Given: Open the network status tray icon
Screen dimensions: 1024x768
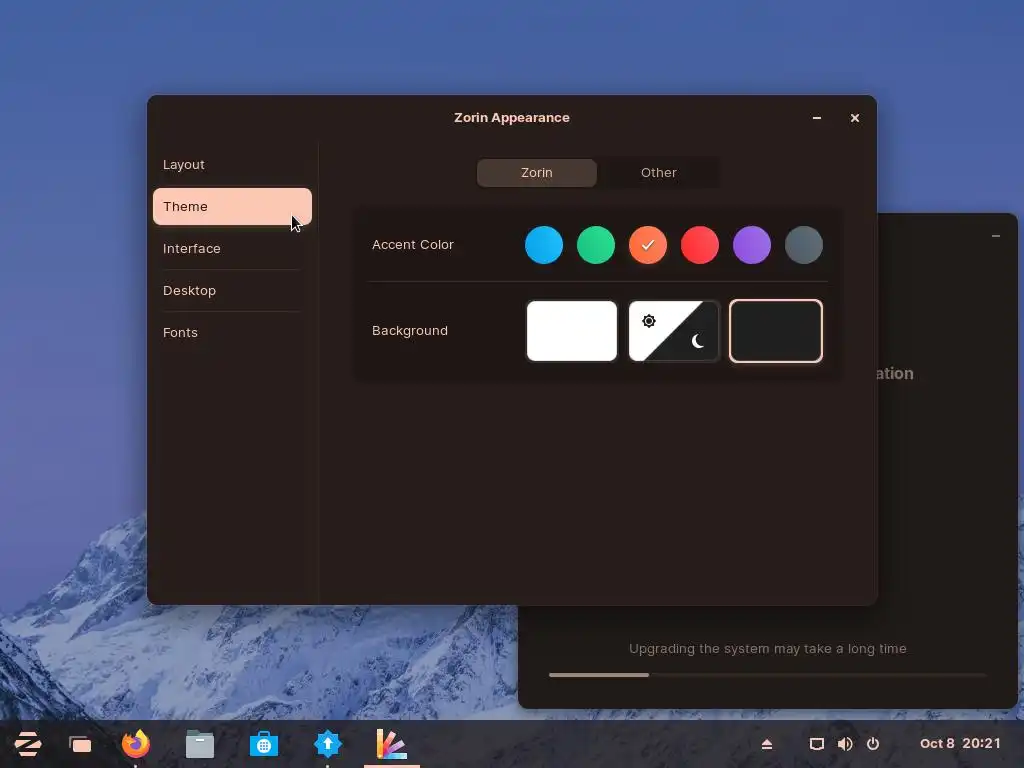Looking at the screenshot, I should point(816,744).
